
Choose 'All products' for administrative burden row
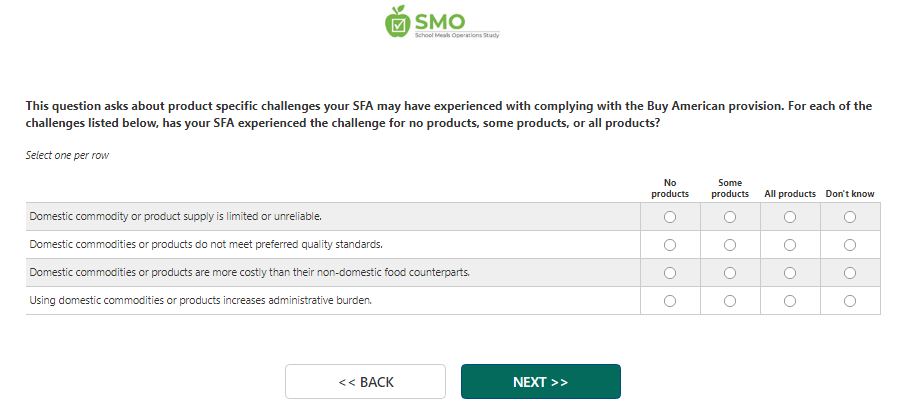[x=790, y=300]
